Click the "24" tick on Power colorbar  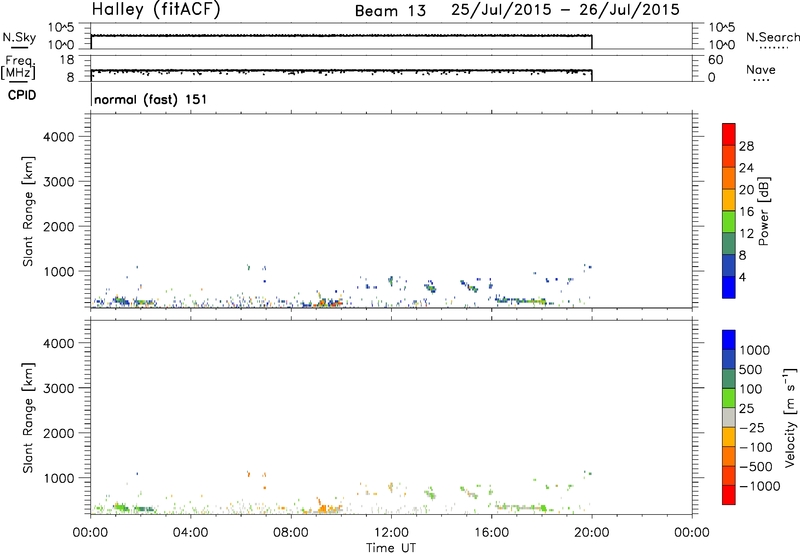coord(746,168)
